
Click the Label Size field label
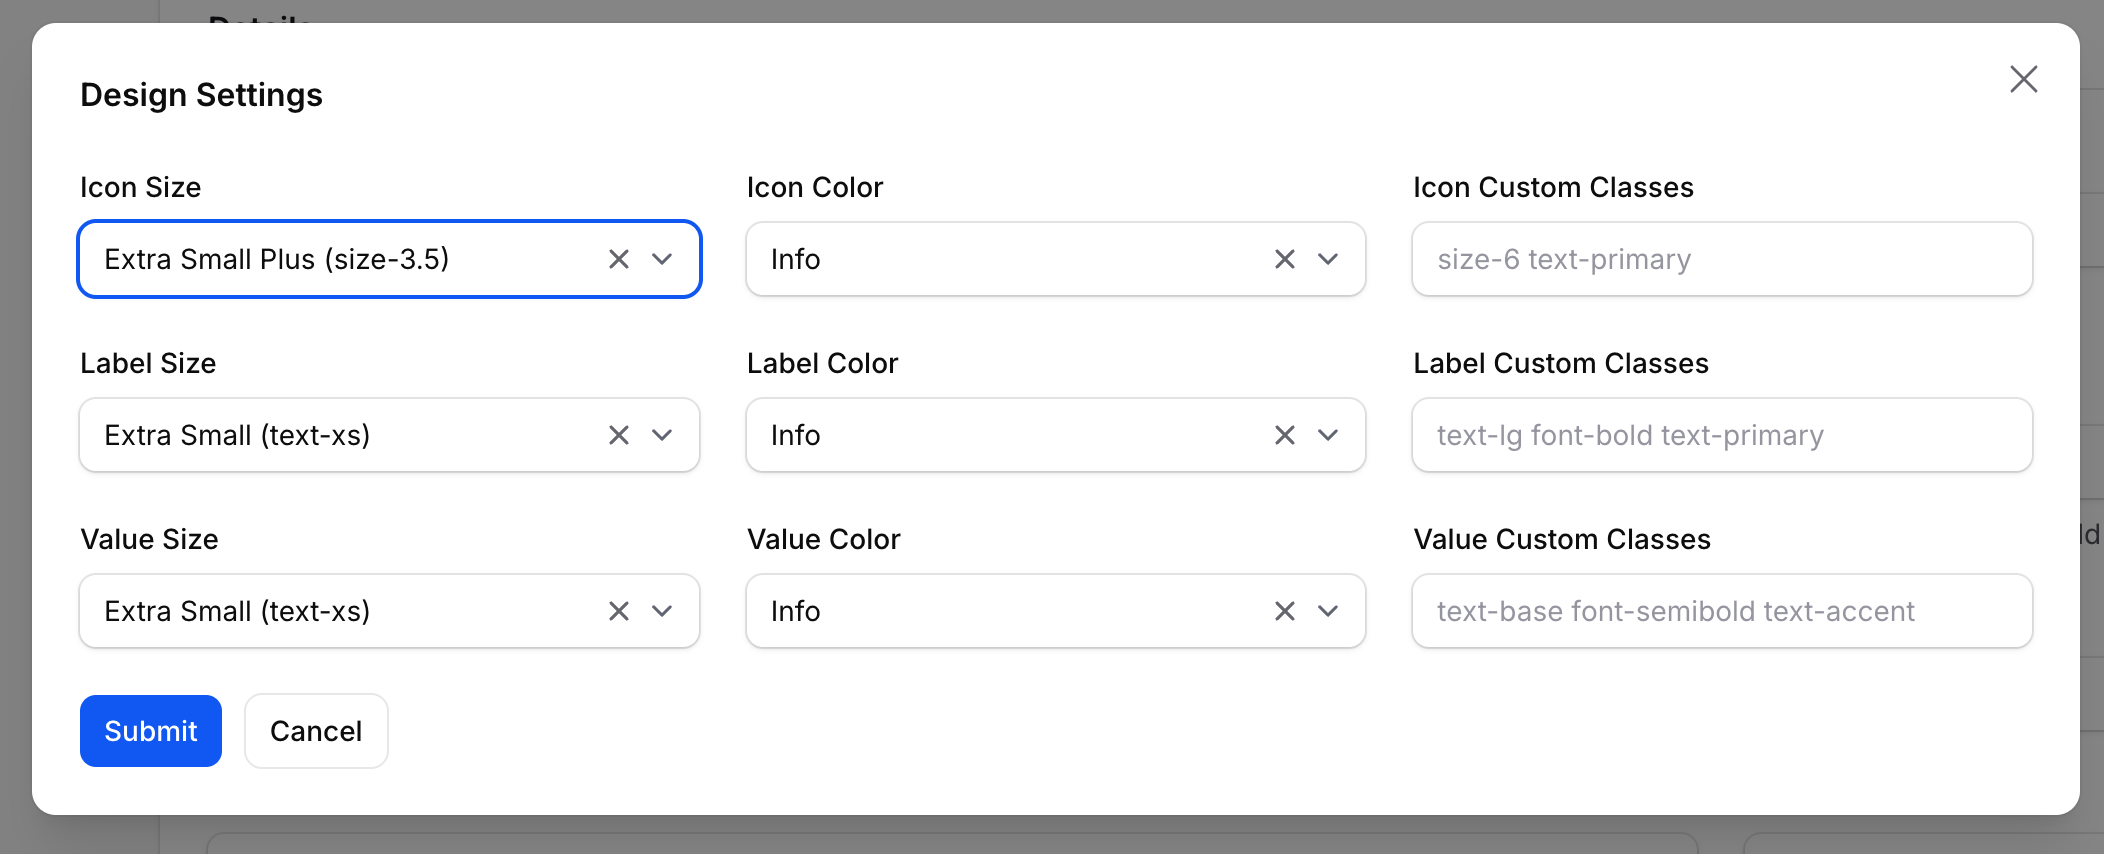pyautogui.click(x=148, y=363)
